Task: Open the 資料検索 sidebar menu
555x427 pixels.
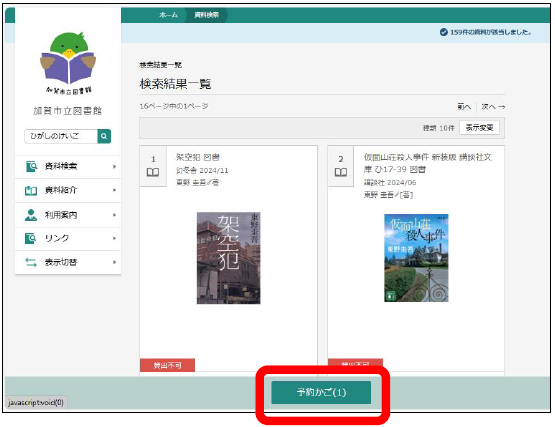Action: 68,166
